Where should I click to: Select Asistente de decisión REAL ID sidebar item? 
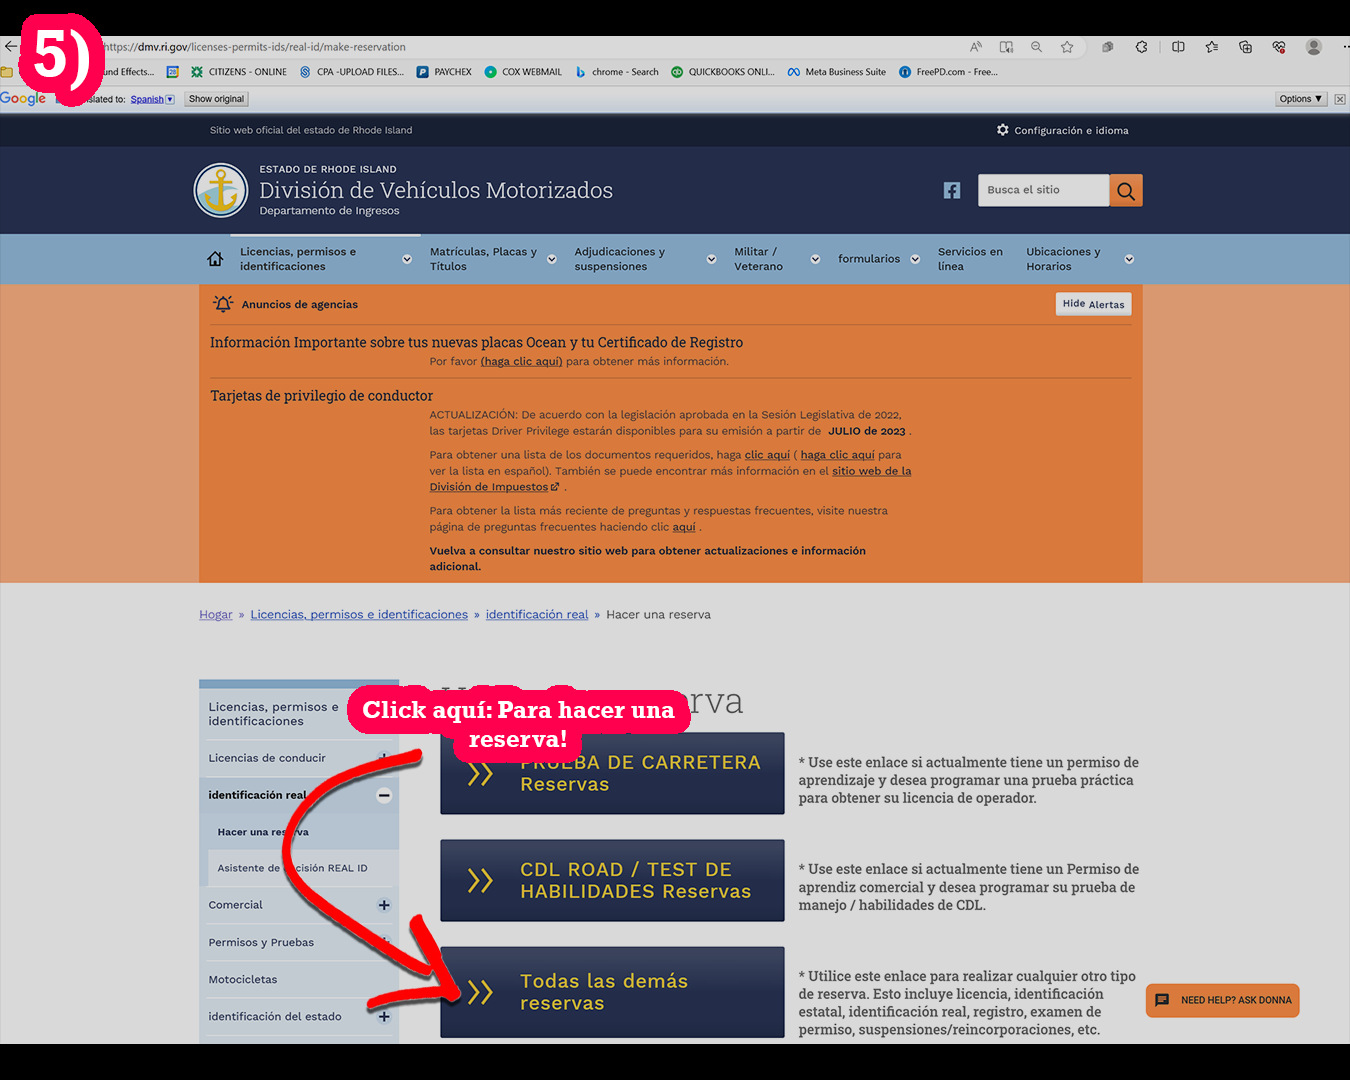tap(293, 868)
